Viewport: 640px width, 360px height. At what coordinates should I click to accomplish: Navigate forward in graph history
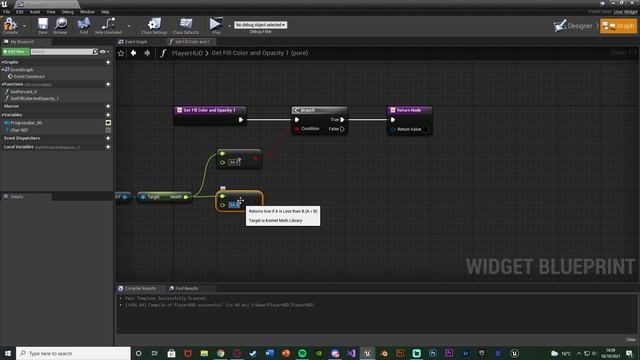(x=147, y=53)
